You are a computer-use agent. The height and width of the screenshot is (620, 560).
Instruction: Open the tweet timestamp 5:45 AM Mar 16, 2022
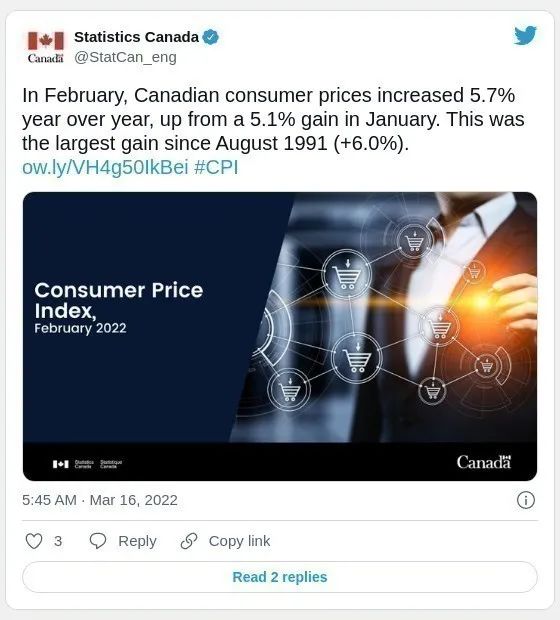[100, 500]
